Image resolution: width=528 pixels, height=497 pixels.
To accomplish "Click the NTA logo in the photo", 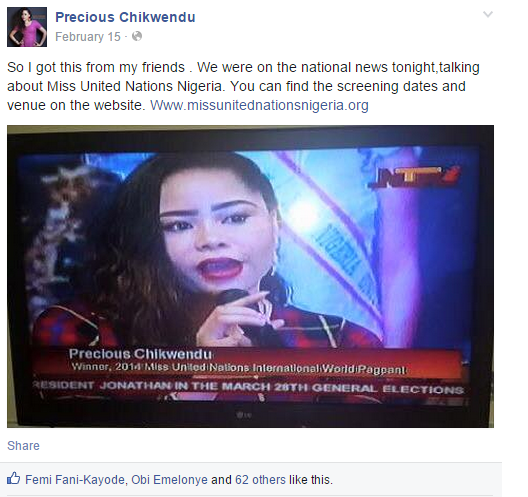I will coord(414,176).
